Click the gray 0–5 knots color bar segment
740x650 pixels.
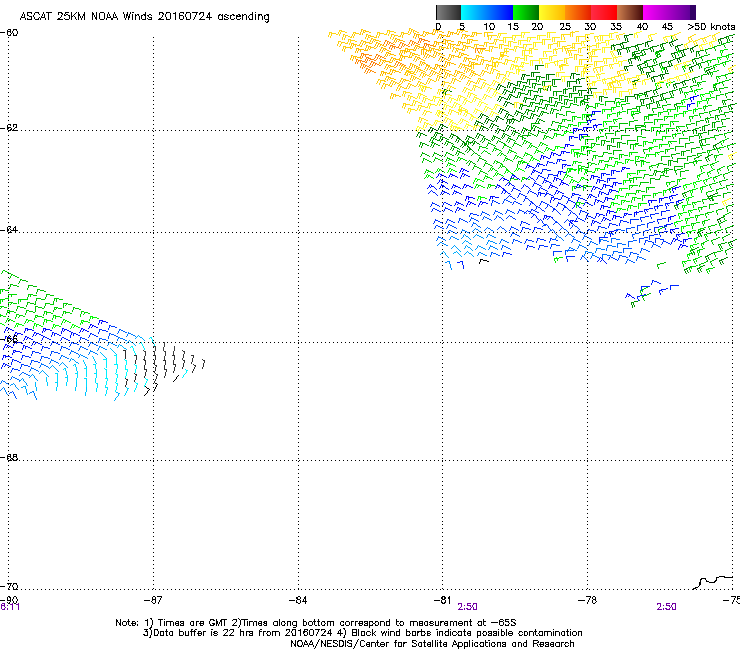pyautogui.click(x=449, y=12)
